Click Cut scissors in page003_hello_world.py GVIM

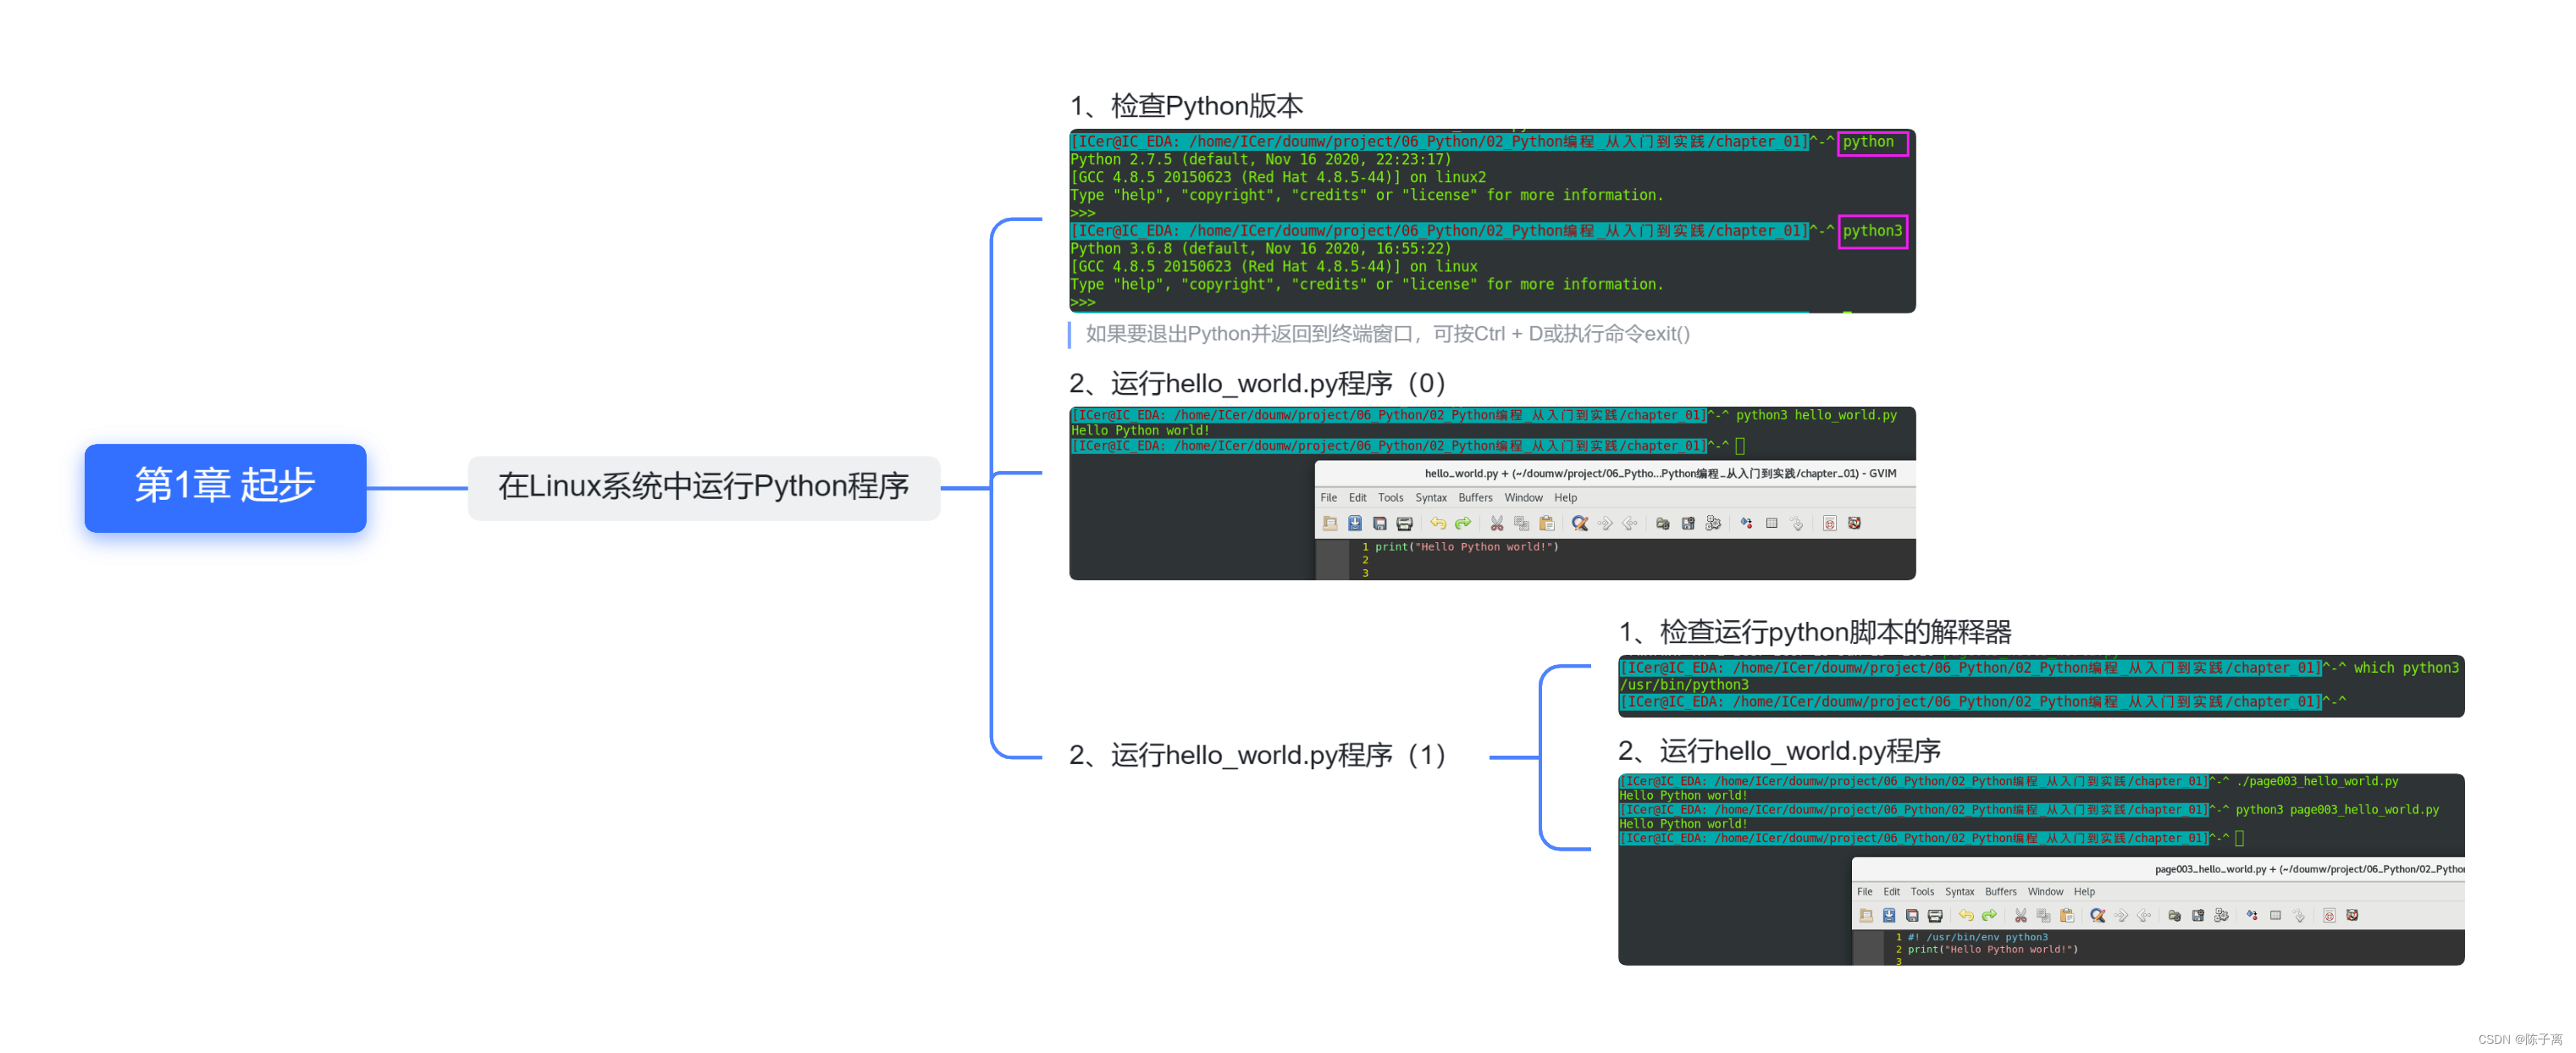[2020, 915]
